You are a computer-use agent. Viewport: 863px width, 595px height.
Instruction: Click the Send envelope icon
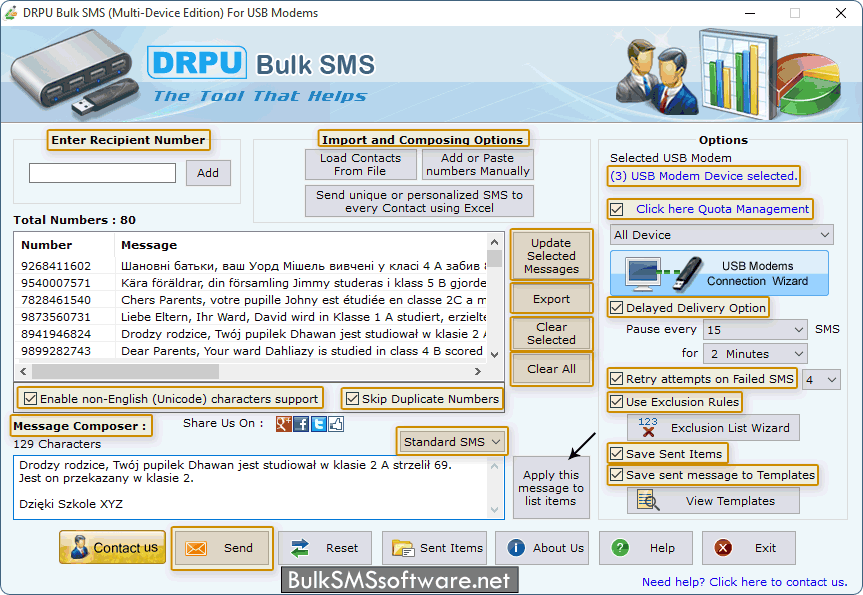point(196,548)
